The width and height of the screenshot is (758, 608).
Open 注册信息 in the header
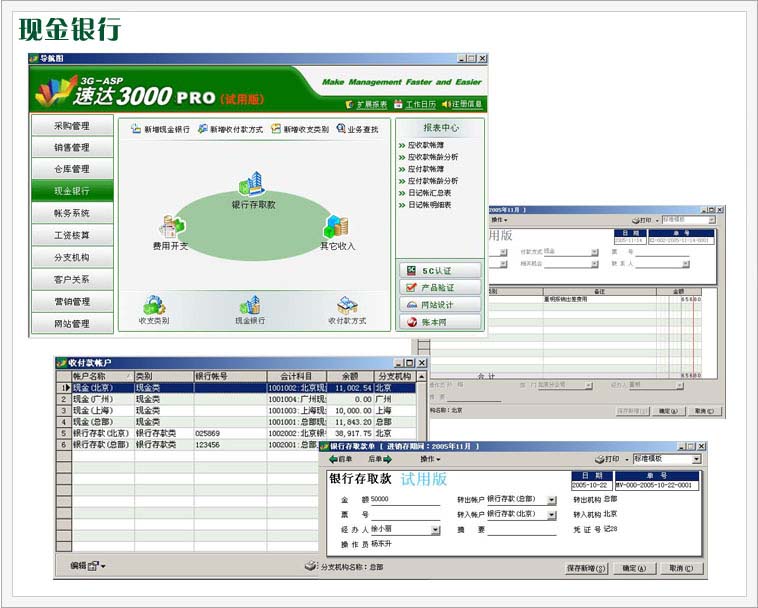[462, 104]
